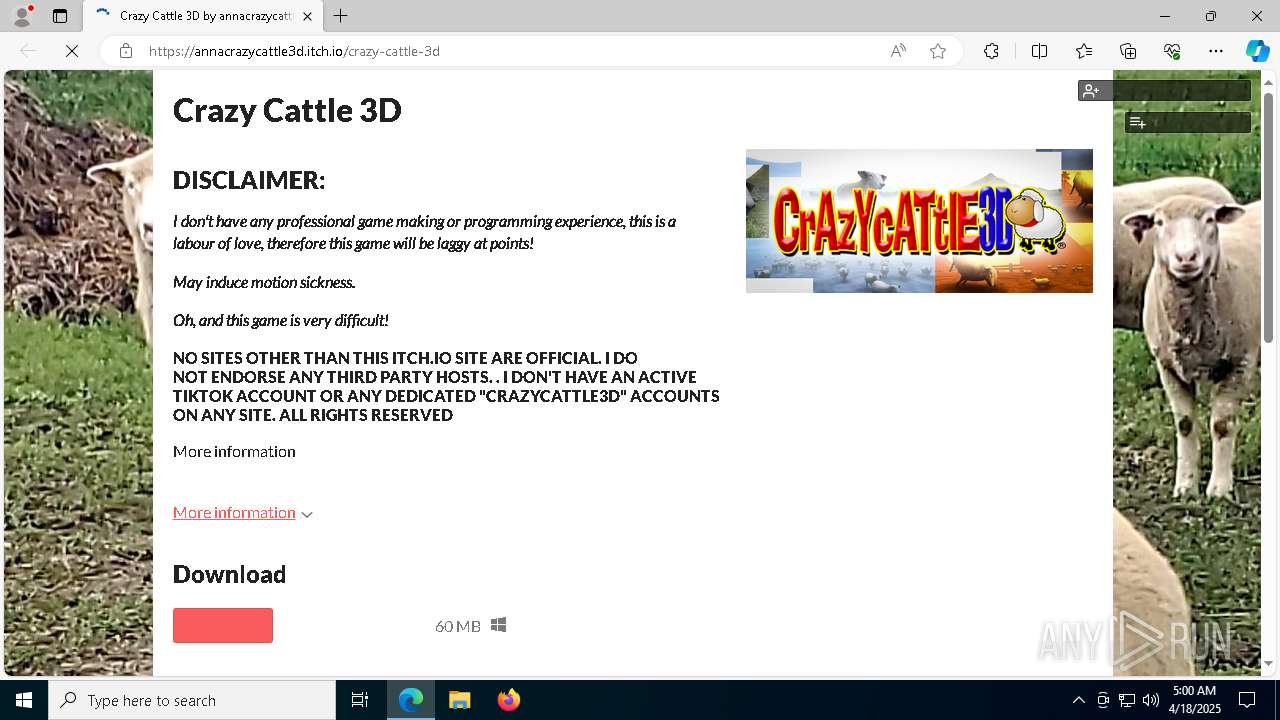
Task: Open a new tab with the plus button
Action: pyautogui.click(x=341, y=16)
